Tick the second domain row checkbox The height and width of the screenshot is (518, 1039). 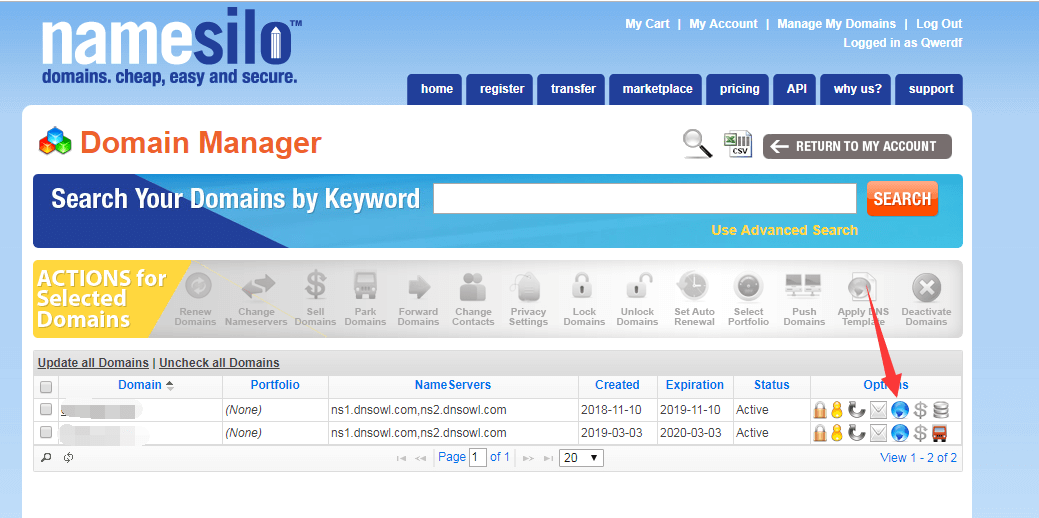click(x=46, y=433)
